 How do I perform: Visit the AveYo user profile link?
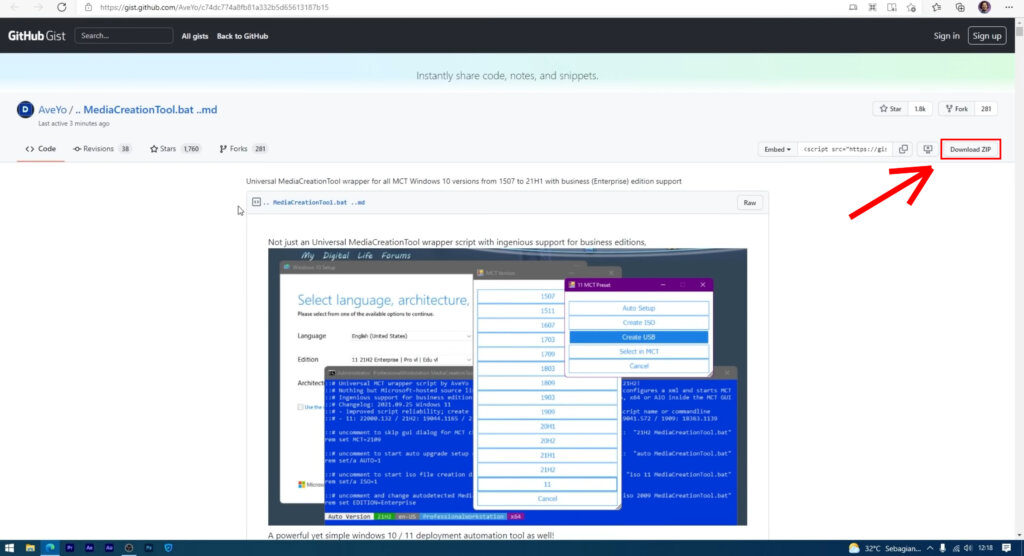pyautogui.click(x=52, y=110)
